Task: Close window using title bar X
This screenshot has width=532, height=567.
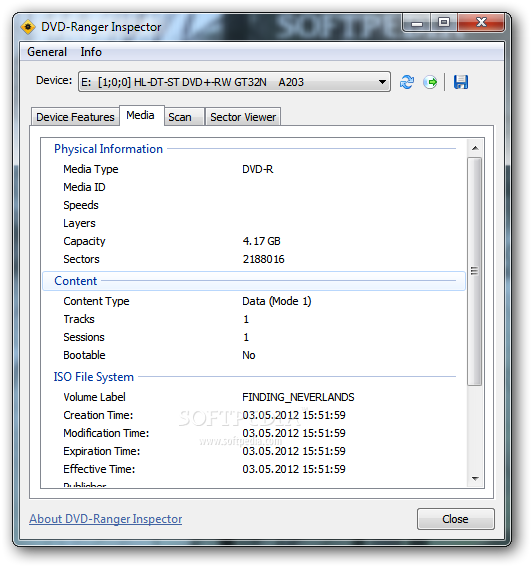Action: pos(481,23)
